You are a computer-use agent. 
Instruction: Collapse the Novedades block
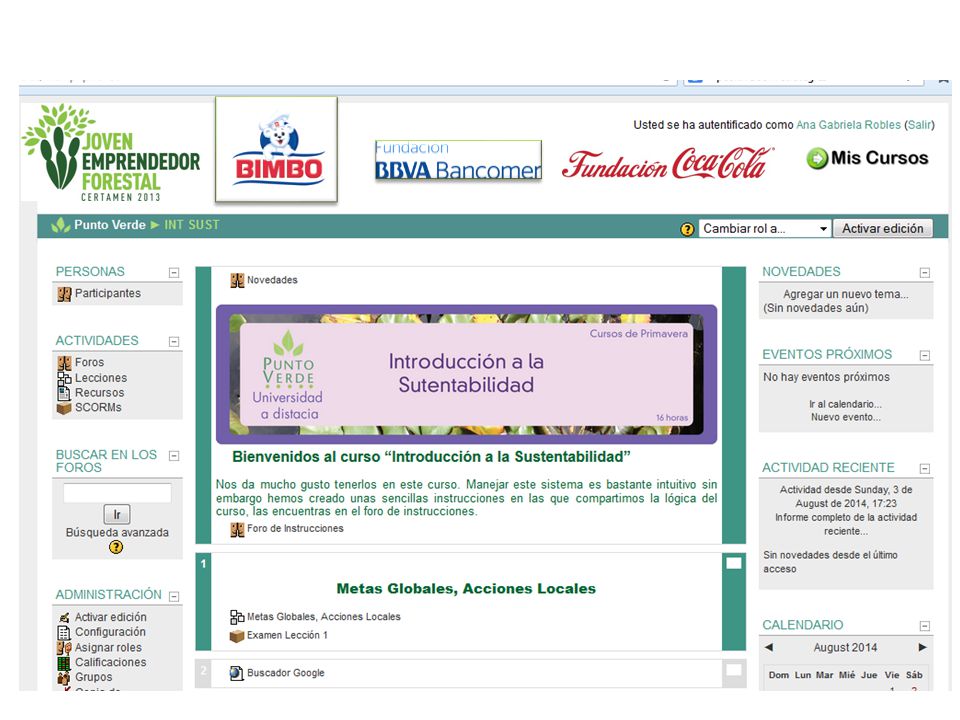924,272
